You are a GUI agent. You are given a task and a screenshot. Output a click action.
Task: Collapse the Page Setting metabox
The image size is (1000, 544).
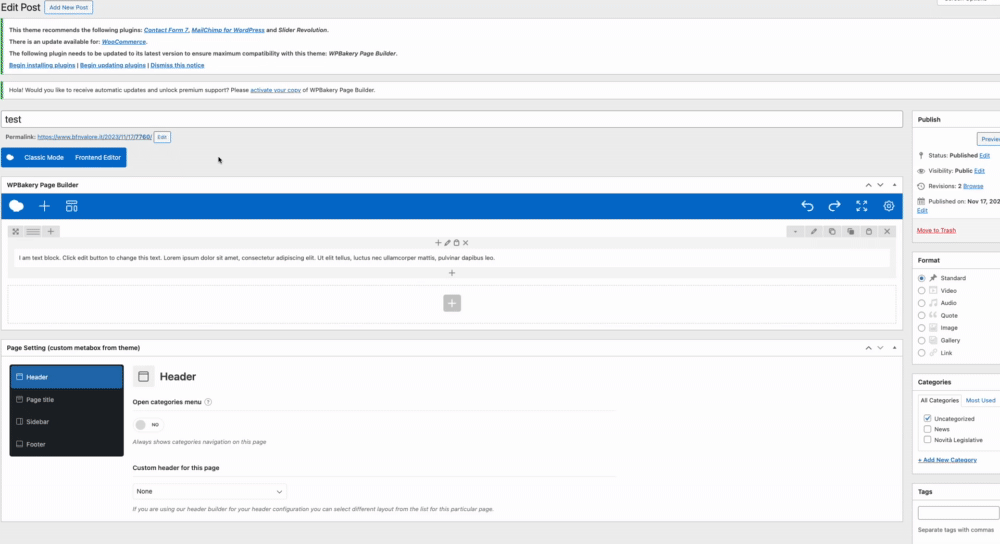[894, 348]
